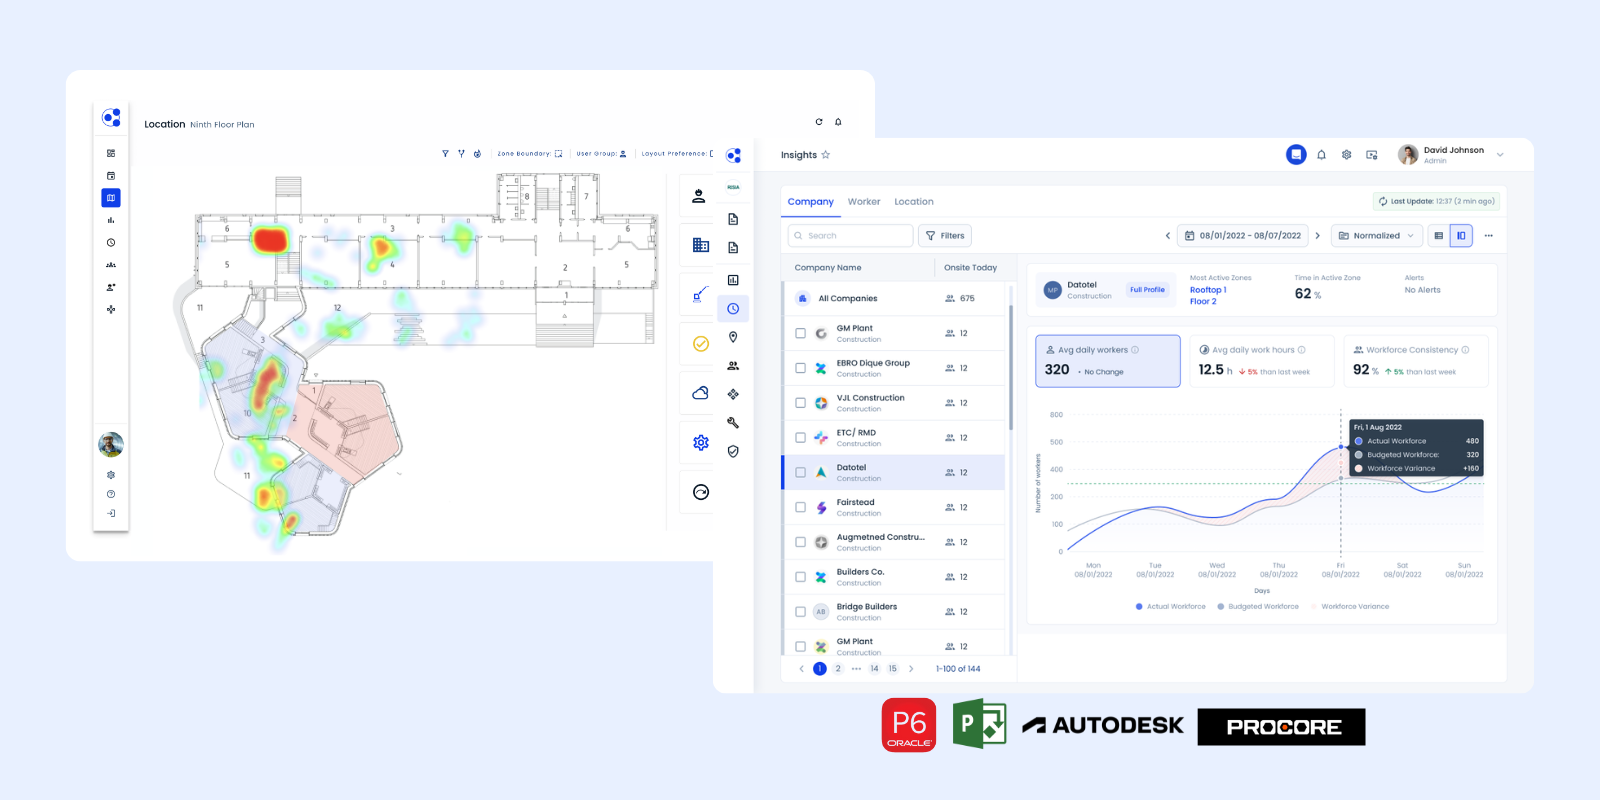
Task: Open the Rooftop 1 zone link
Action: (x=1208, y=290)
